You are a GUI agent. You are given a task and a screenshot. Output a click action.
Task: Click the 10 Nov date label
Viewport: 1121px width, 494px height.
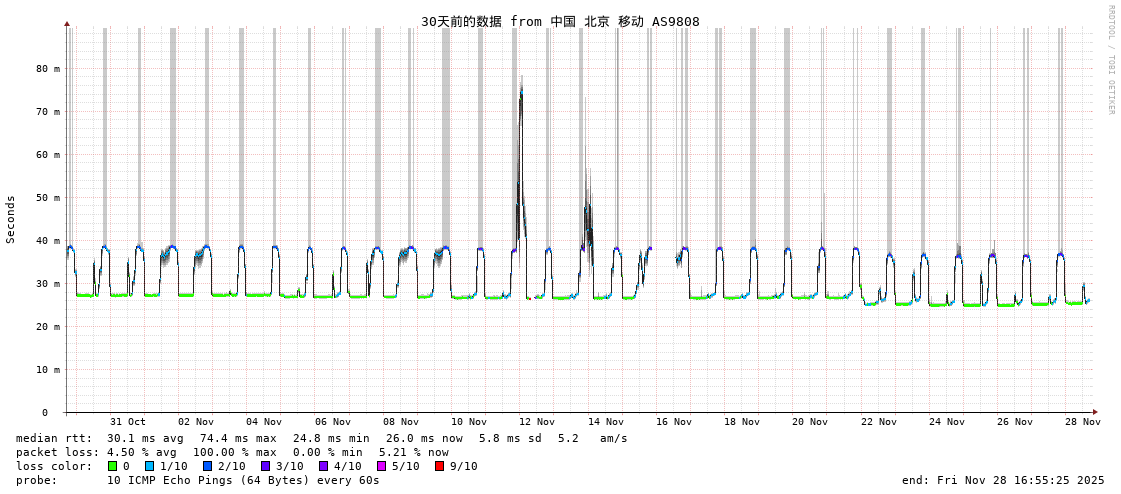[469, 422]
